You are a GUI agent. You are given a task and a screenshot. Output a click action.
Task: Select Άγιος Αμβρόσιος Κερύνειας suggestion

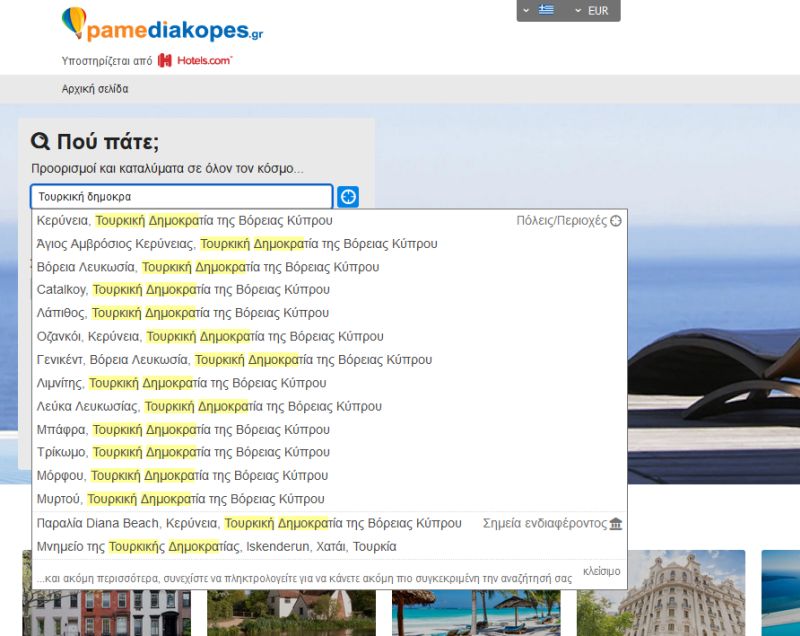click(x=329, y=244)
